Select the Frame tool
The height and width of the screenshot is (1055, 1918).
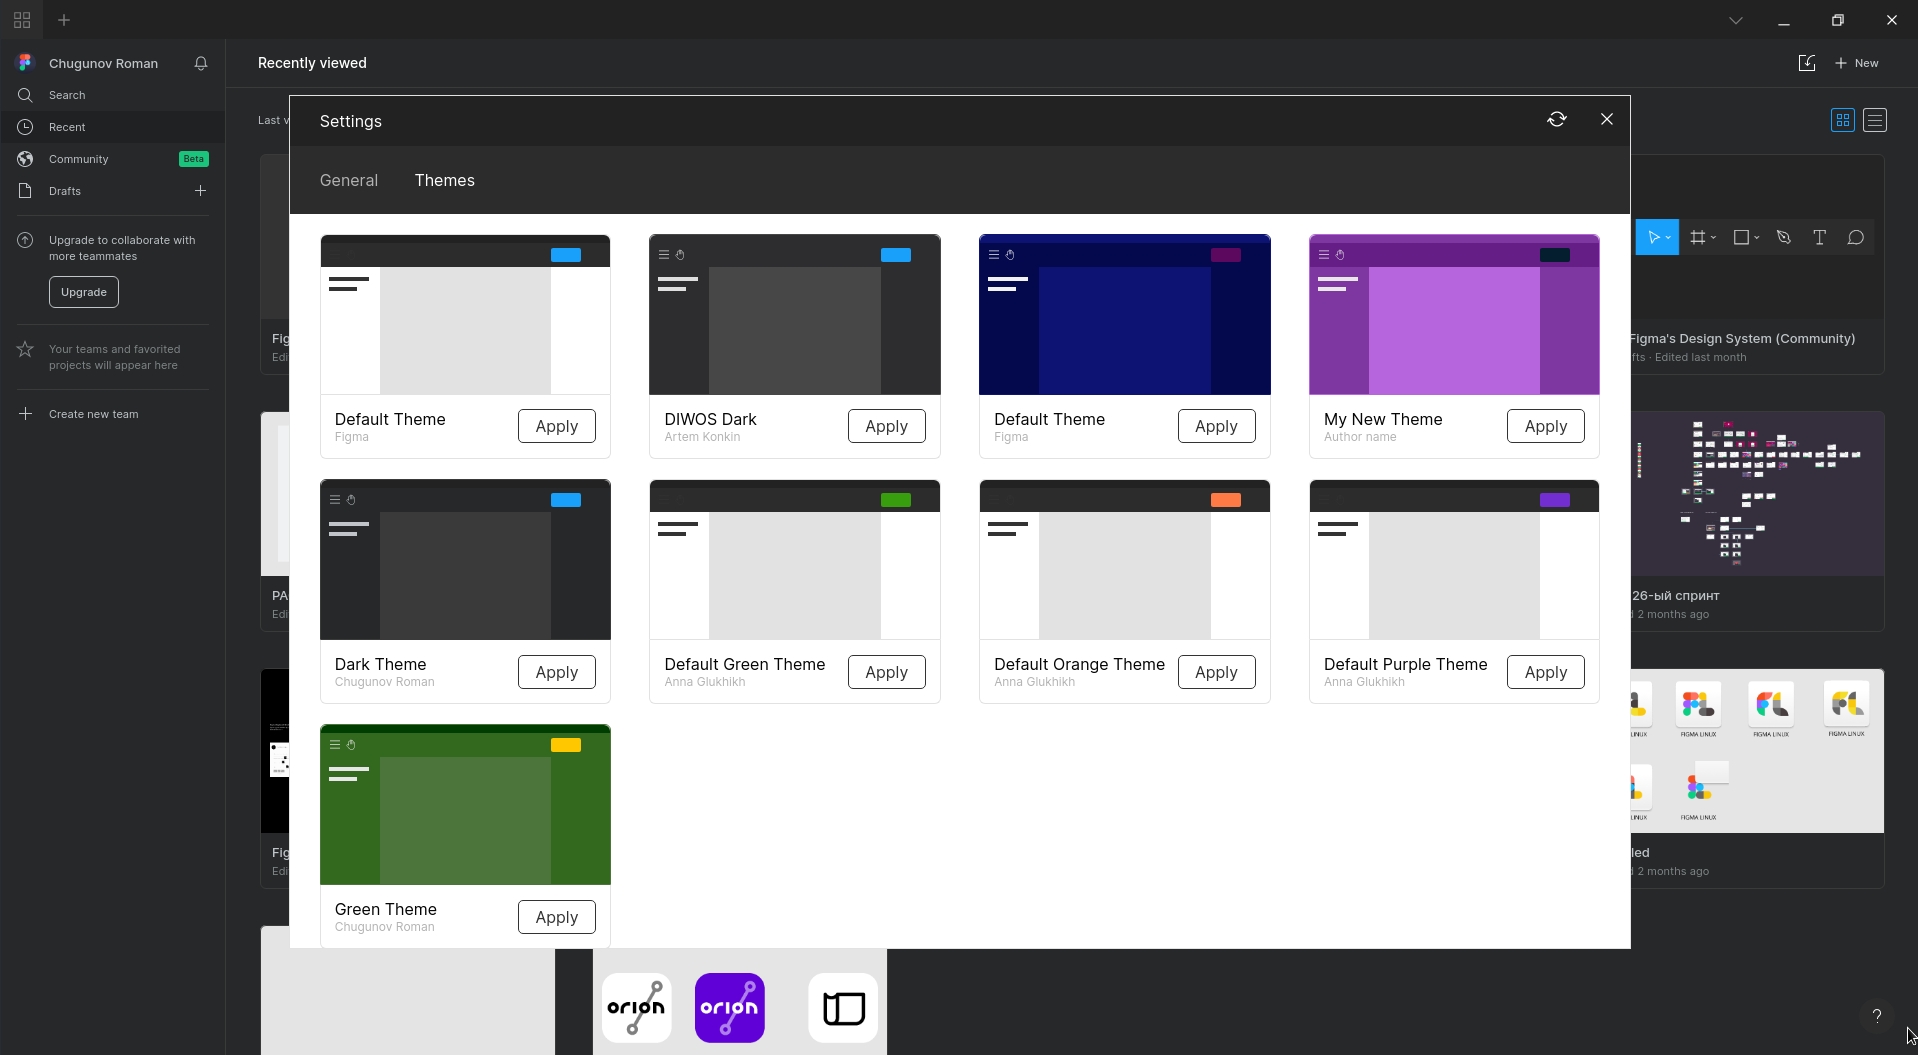point(1698,238)
